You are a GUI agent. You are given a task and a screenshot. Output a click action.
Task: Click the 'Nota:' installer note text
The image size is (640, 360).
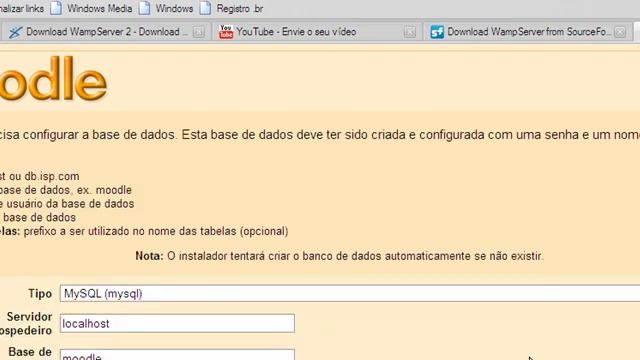[x=339, y=256]
